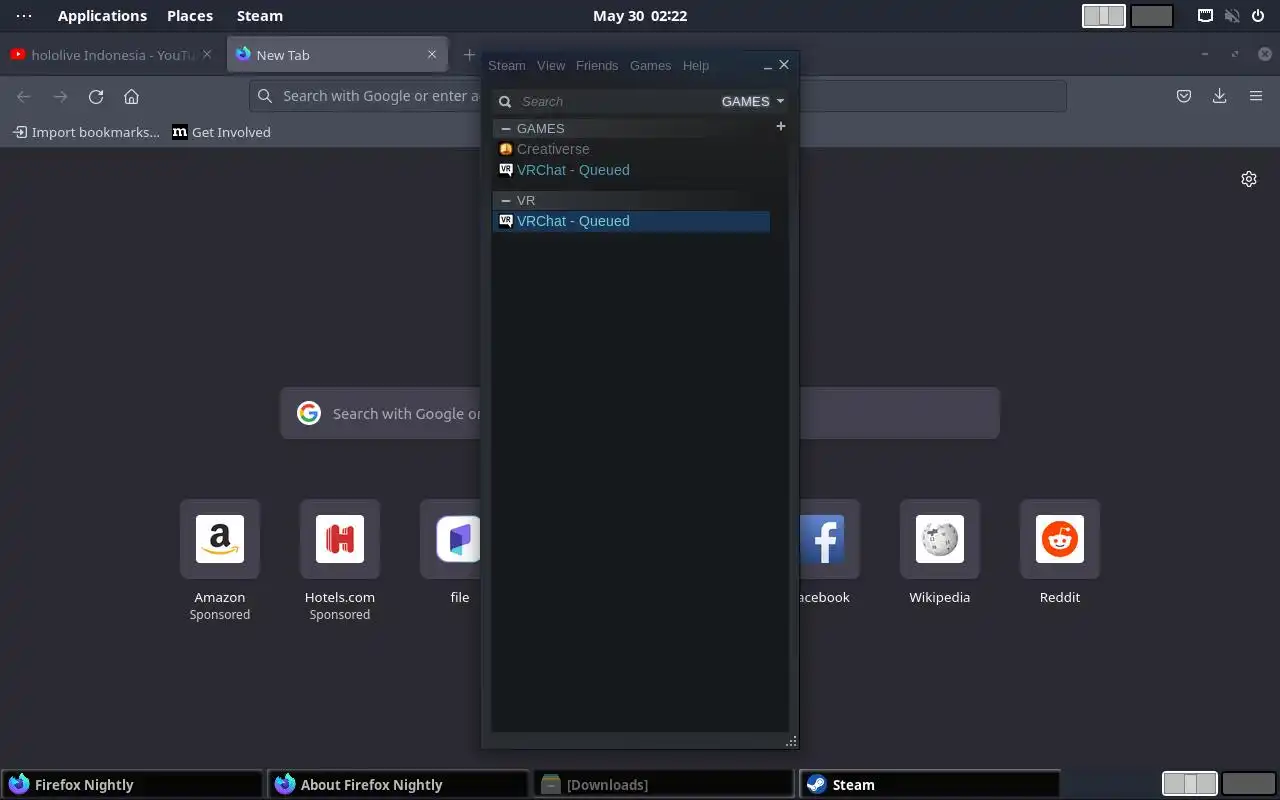The height and width of the screenshot is (800, 1280).
Task: Minimize the Steam window
Action: (767, 66)
